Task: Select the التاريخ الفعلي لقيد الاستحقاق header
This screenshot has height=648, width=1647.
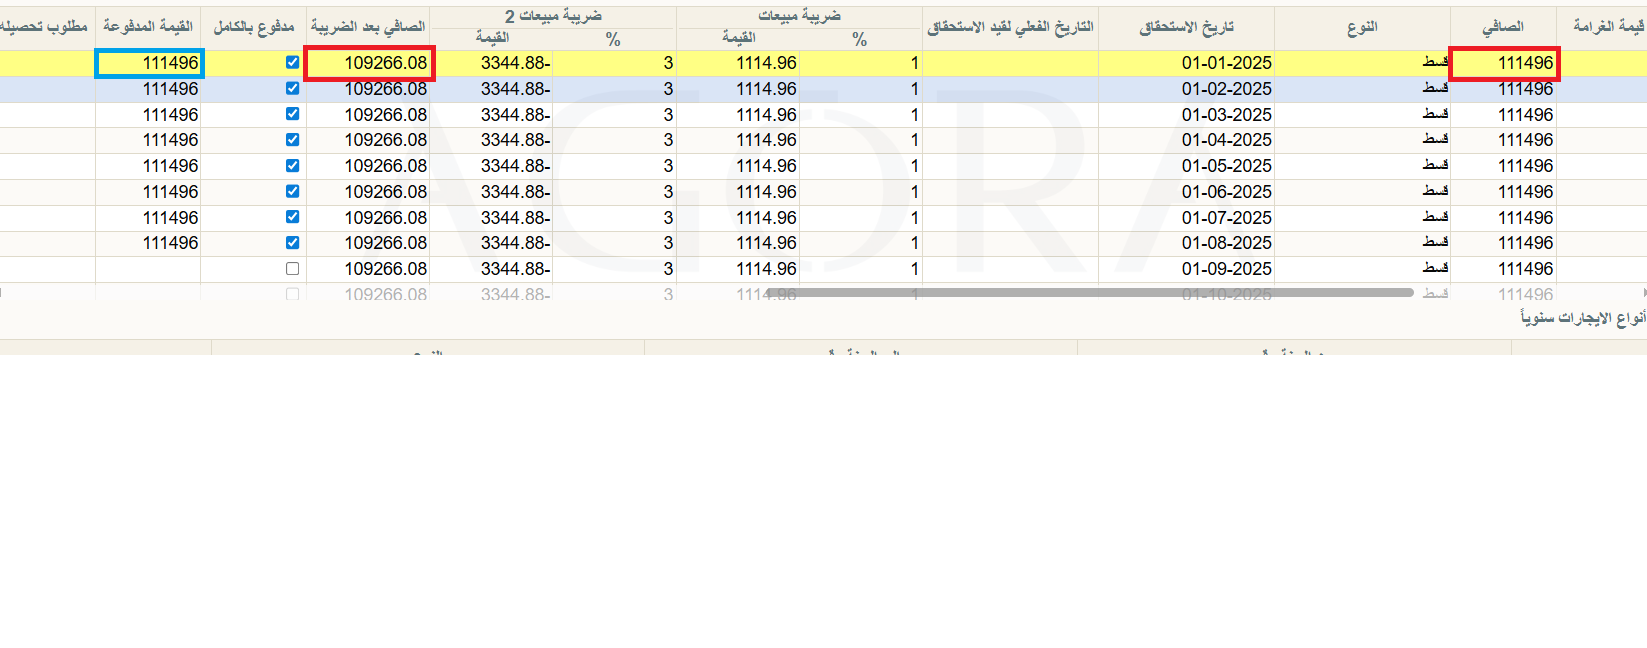Action: coord(1010,27)
